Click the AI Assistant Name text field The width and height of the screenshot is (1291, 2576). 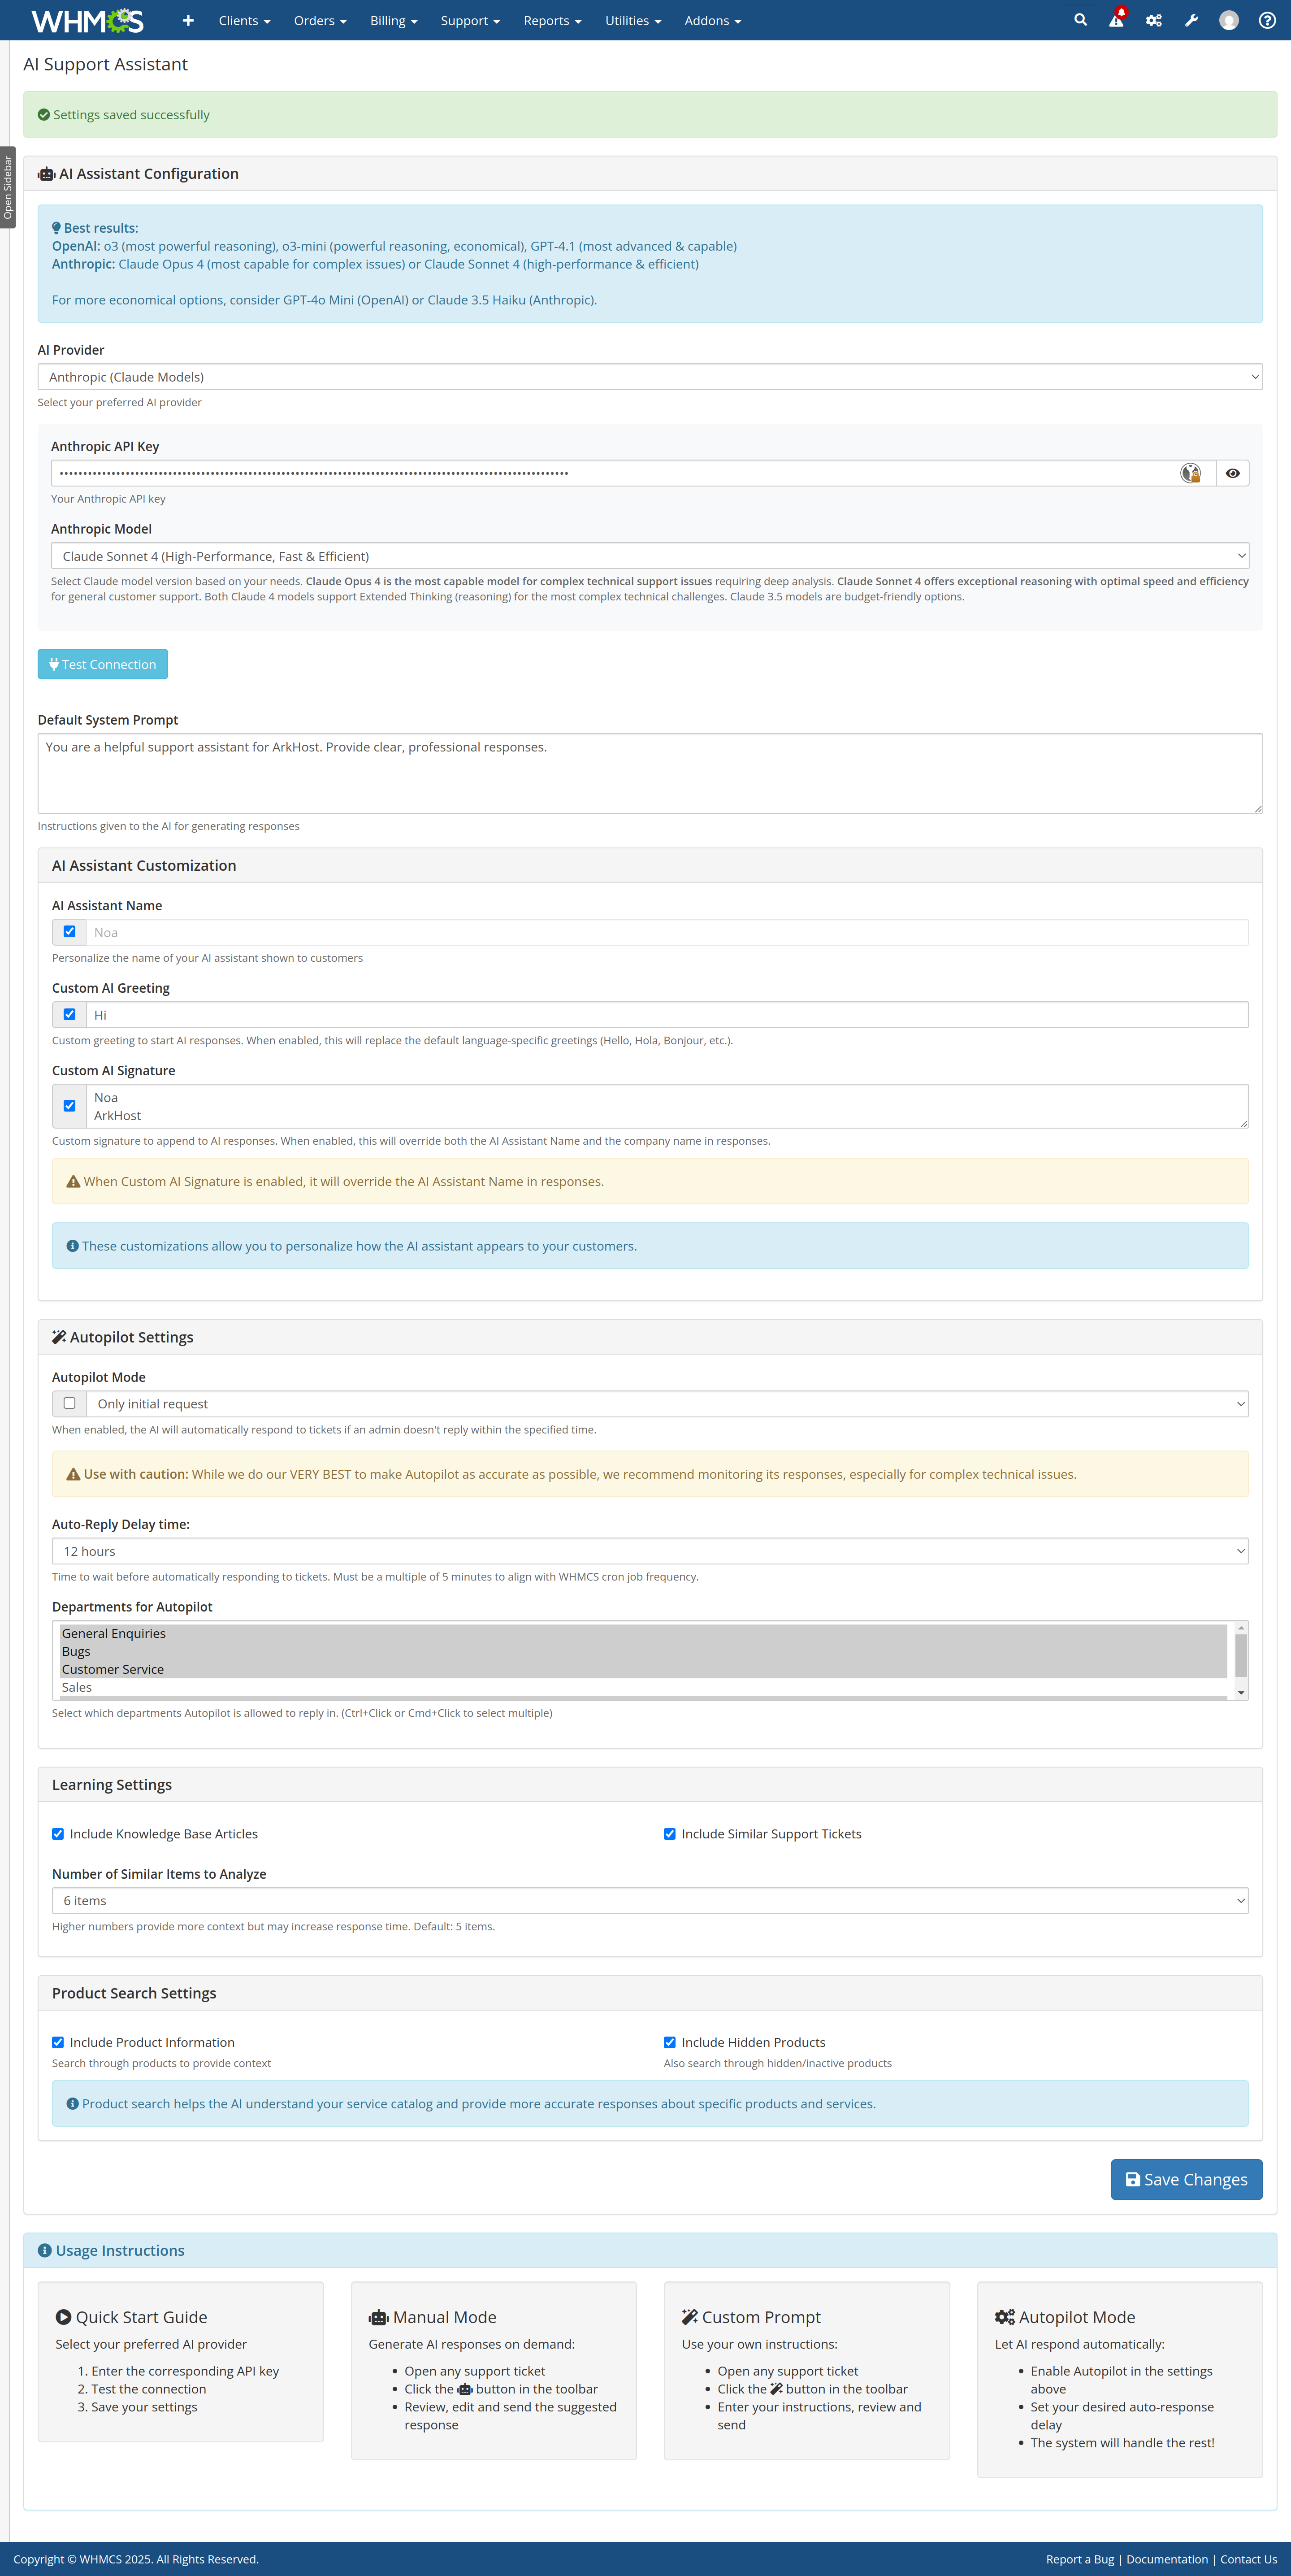[667, 932]
